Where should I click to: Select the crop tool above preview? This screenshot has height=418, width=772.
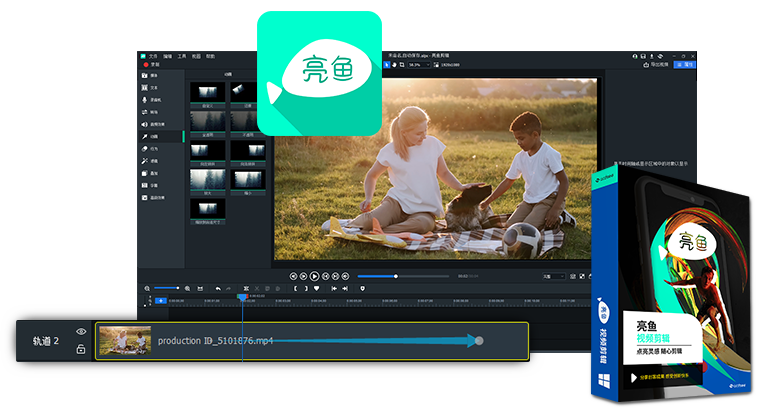point(402,64)
